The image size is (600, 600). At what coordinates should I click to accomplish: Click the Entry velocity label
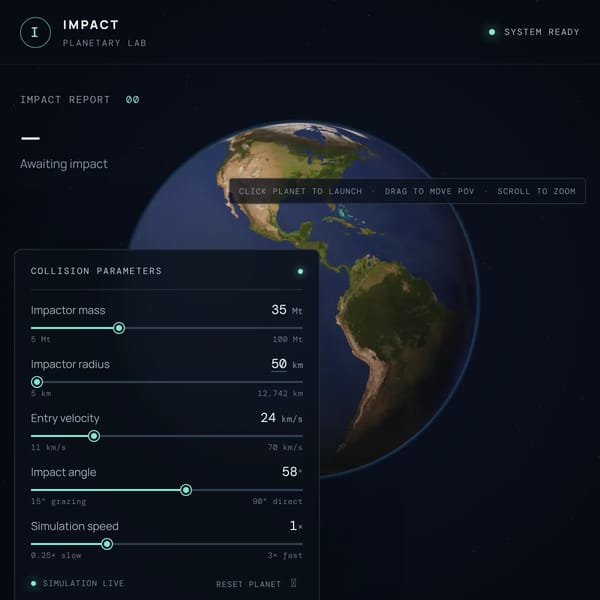click(65, 418)
